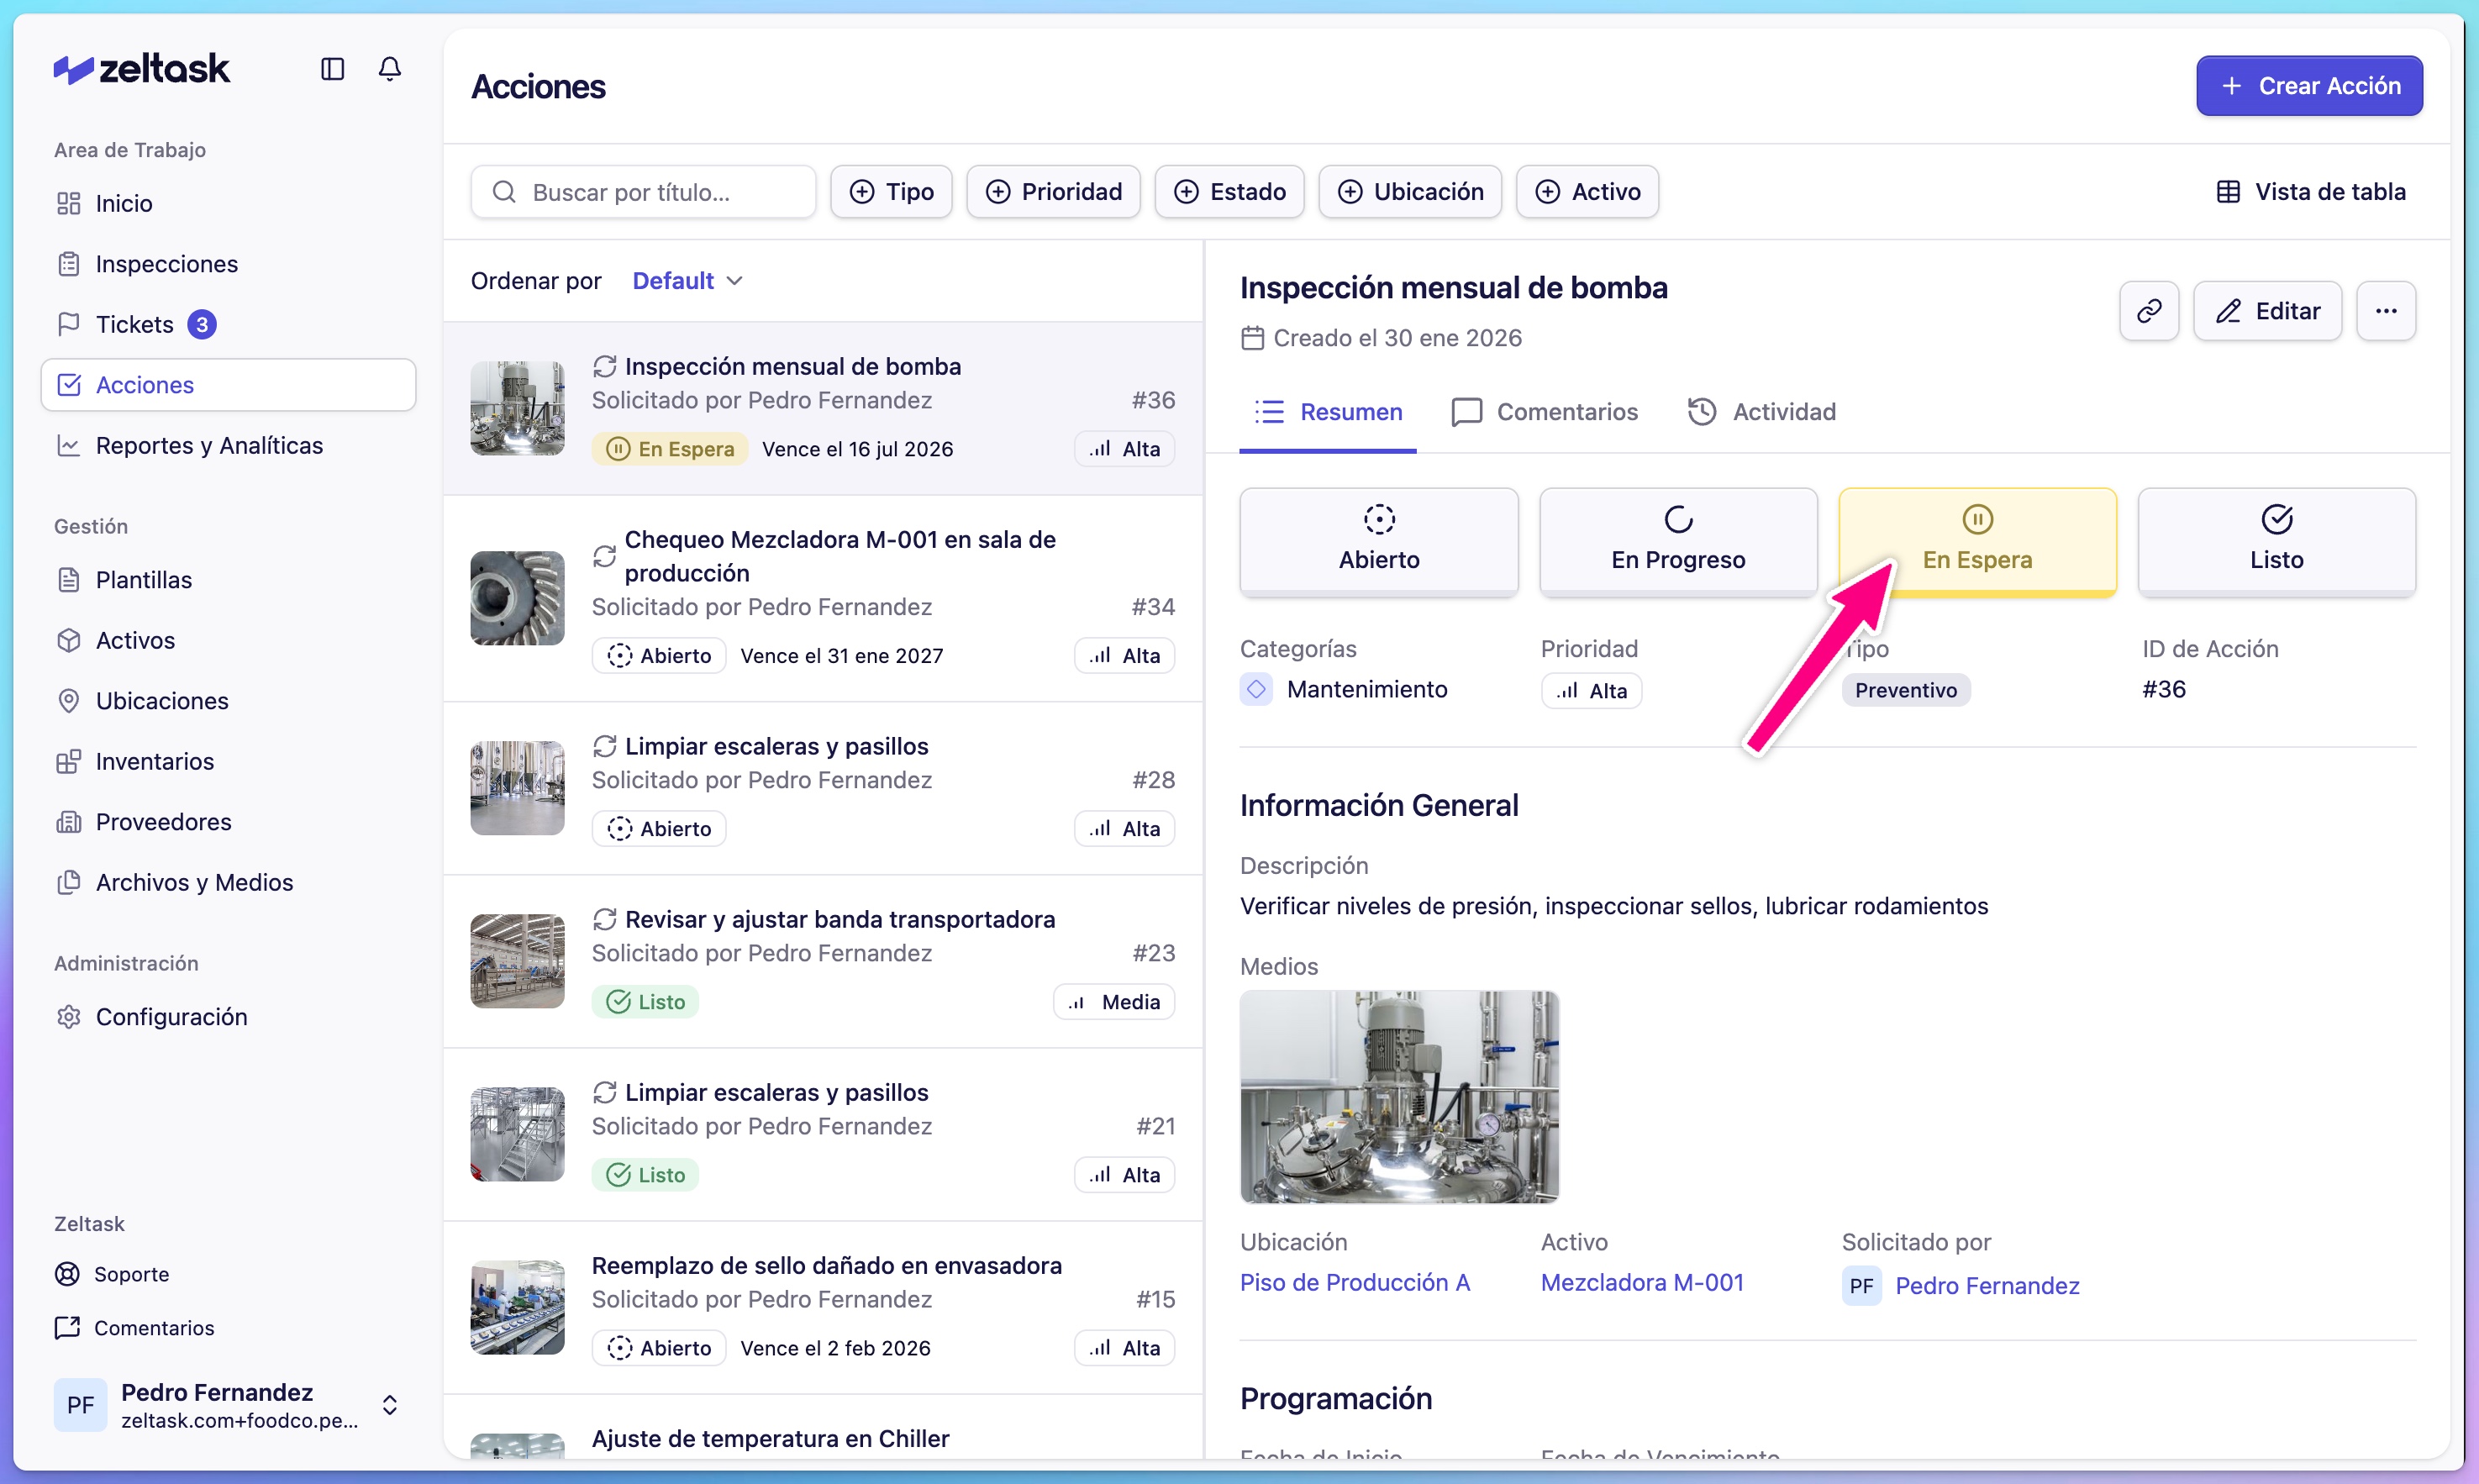Image resolution: width=2479 pixels, height=1484 pixels.
Task: Open Pedro Fernandez requester link
Action: tap(1987, 1286)
